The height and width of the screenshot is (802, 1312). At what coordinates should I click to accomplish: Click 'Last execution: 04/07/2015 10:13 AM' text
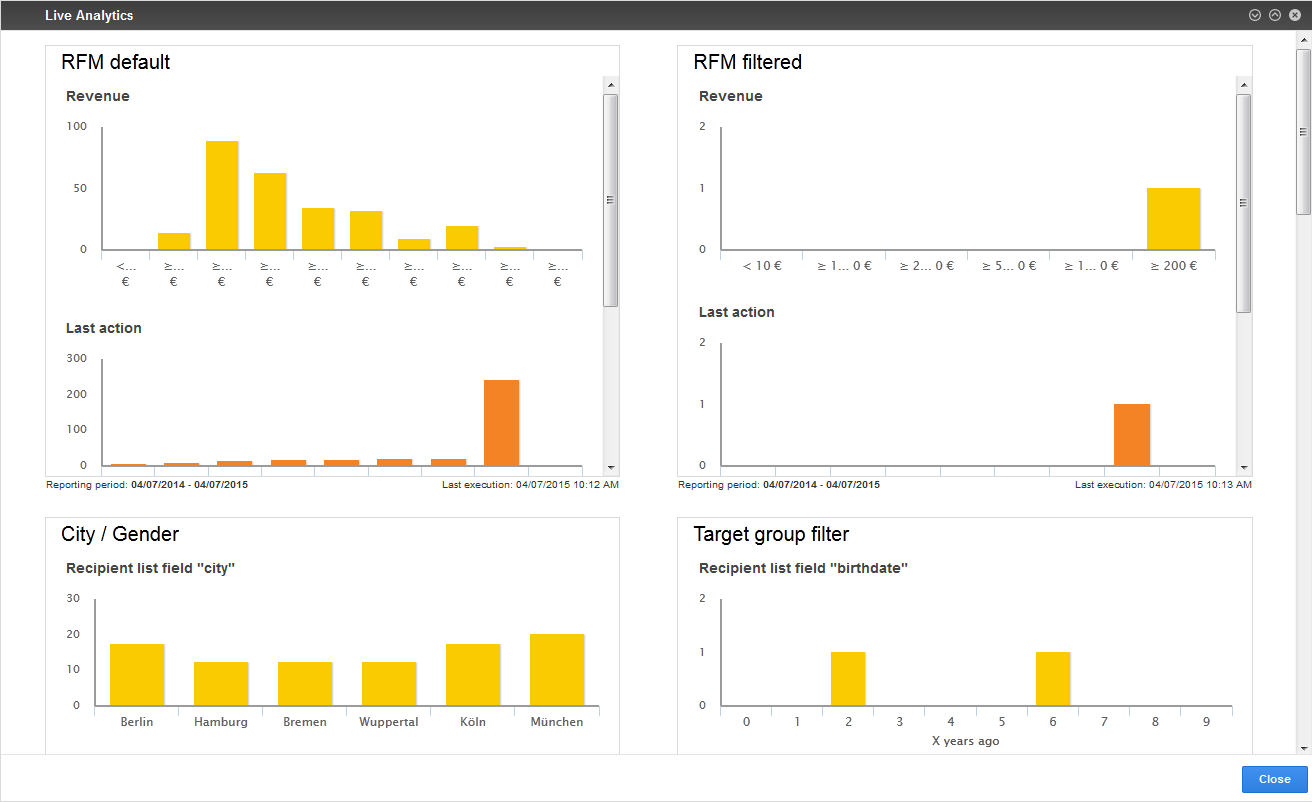[x=1163, y=485]
